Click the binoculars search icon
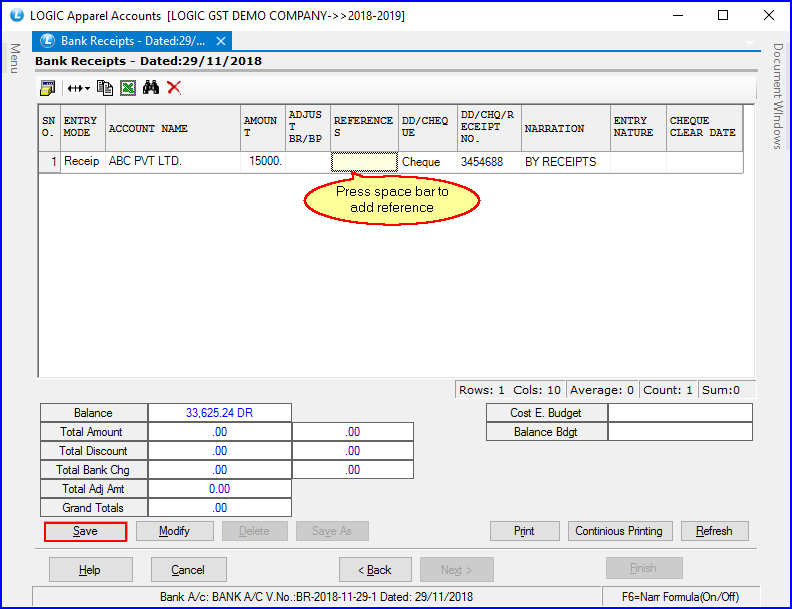 151,87
